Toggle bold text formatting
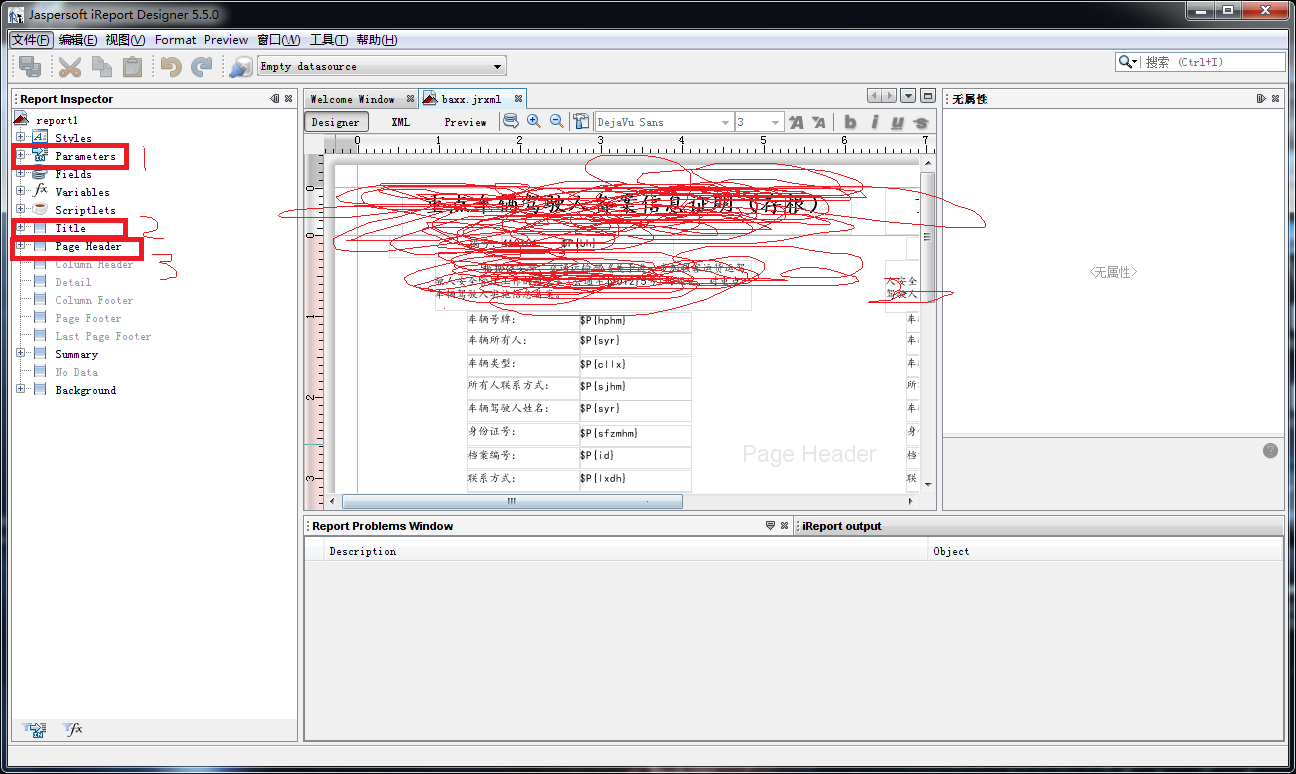Image resolution: width=1296 pixels, height=774 pixels. [x=850, y=122]
